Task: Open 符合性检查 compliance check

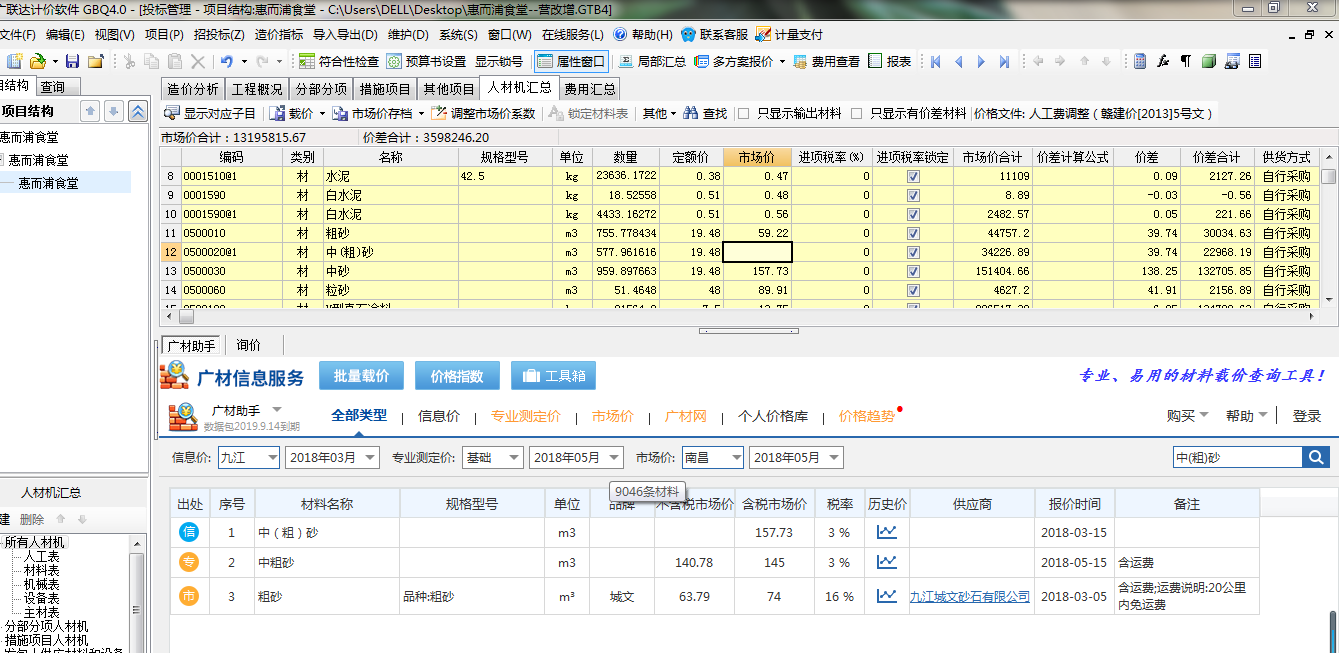Action: [339, 61]
